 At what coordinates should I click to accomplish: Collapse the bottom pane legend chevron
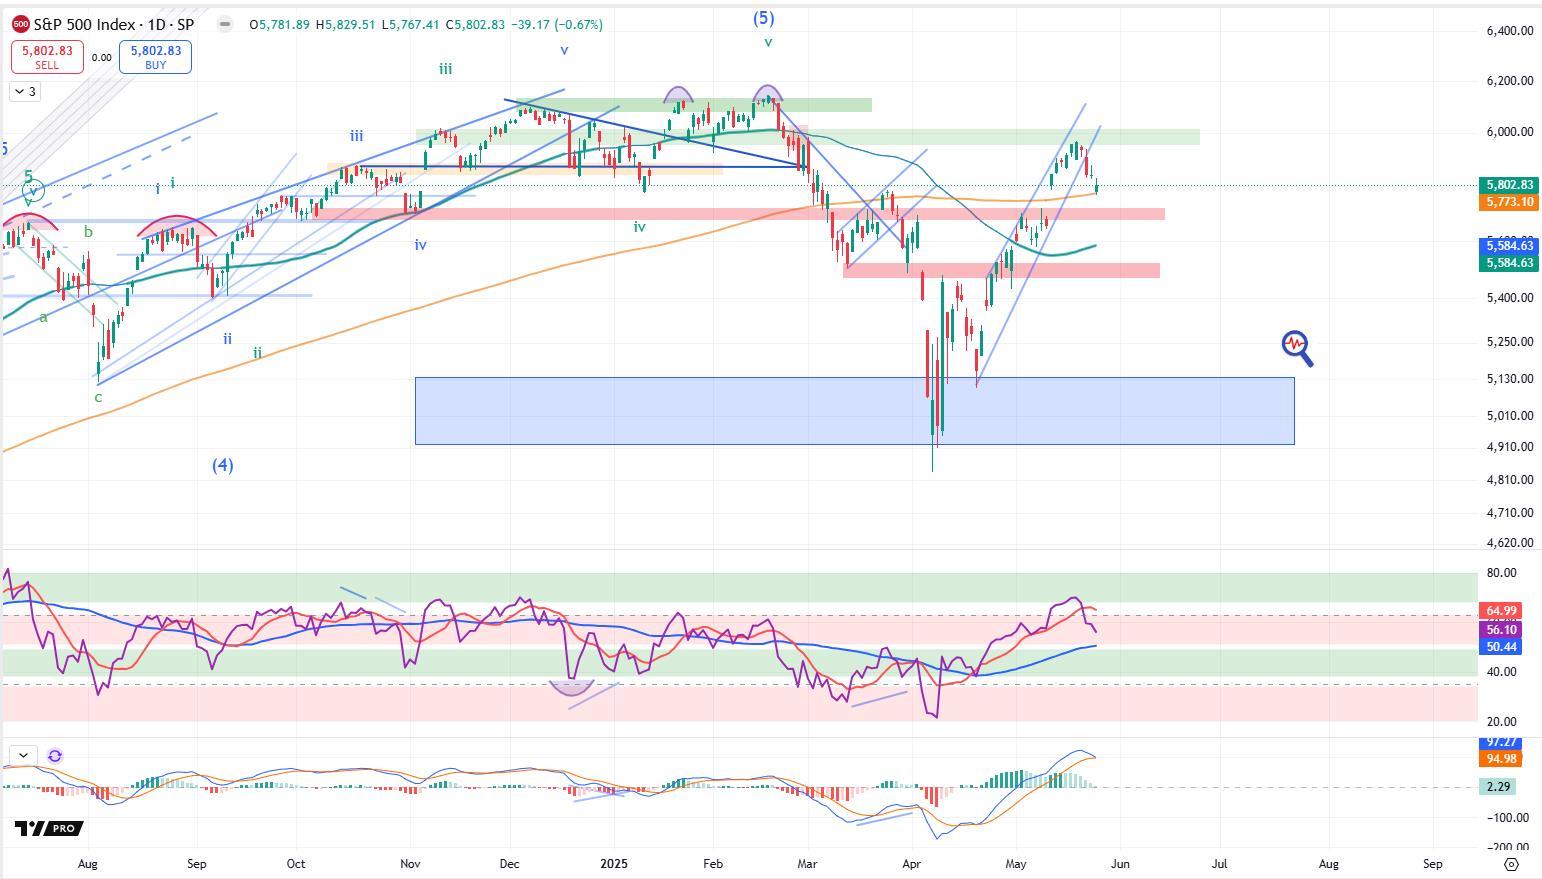(23, 756)
